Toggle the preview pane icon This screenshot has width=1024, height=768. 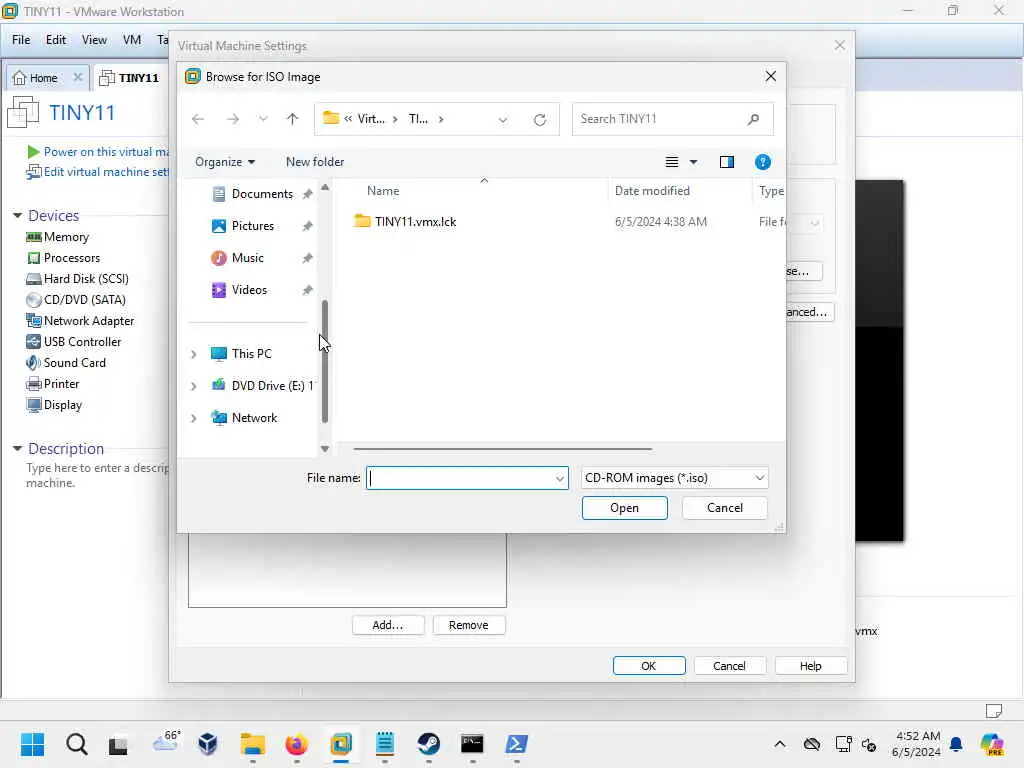tap(726, 162)
